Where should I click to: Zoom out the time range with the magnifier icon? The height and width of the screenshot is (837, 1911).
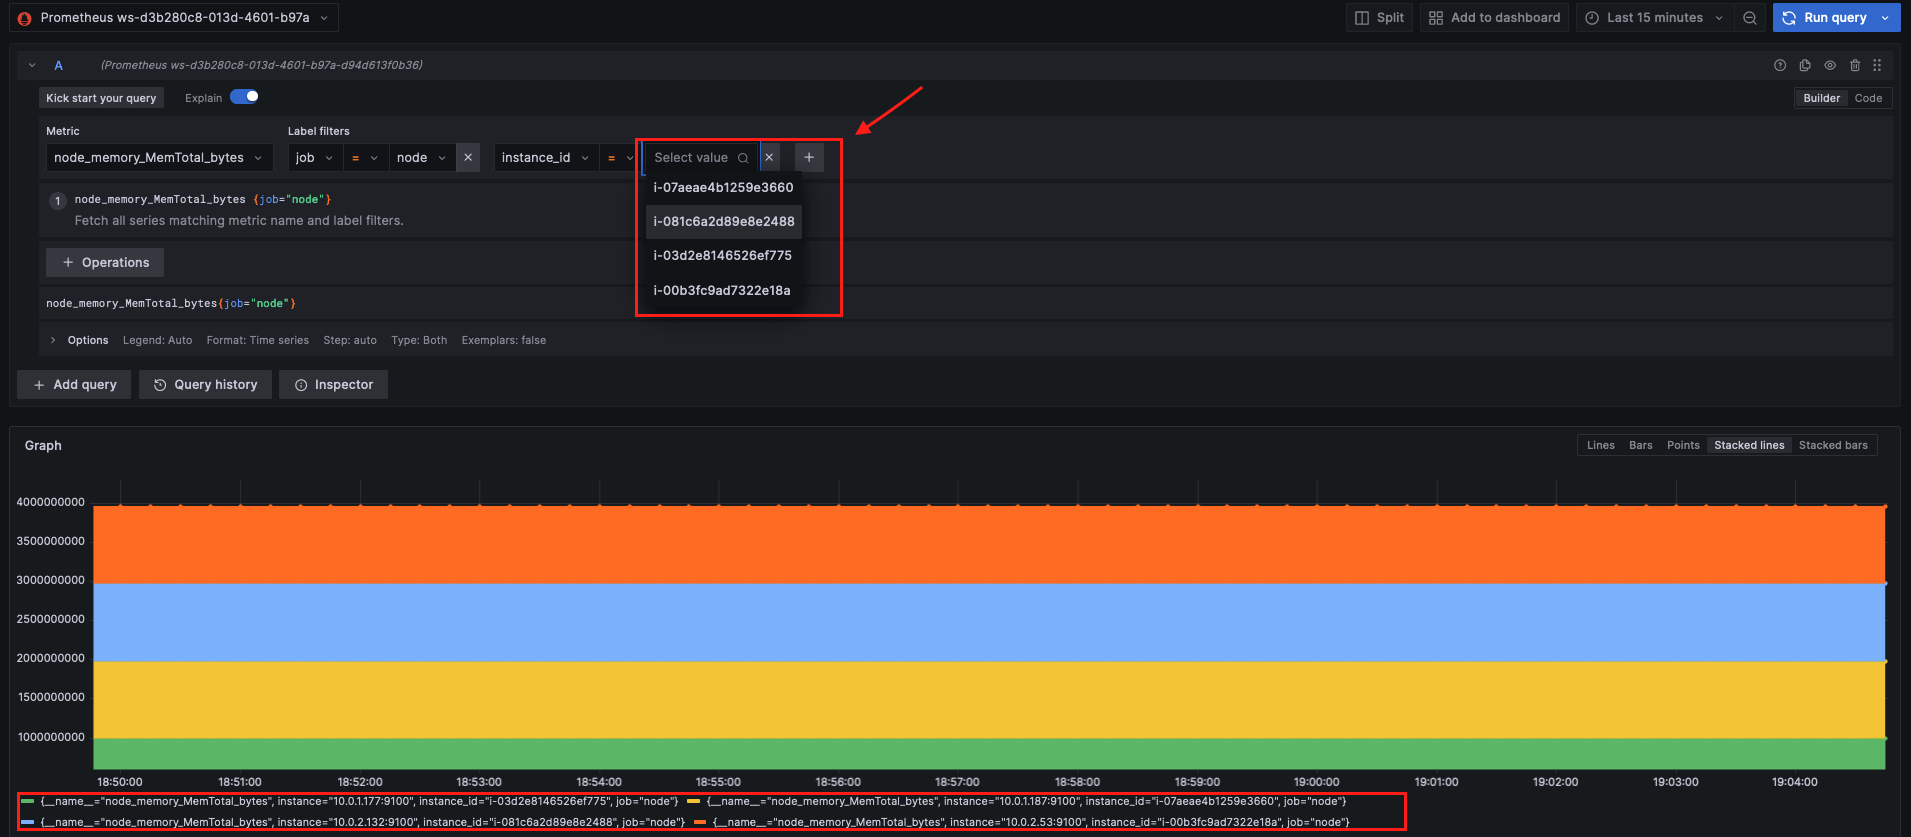click(1750, 18)
